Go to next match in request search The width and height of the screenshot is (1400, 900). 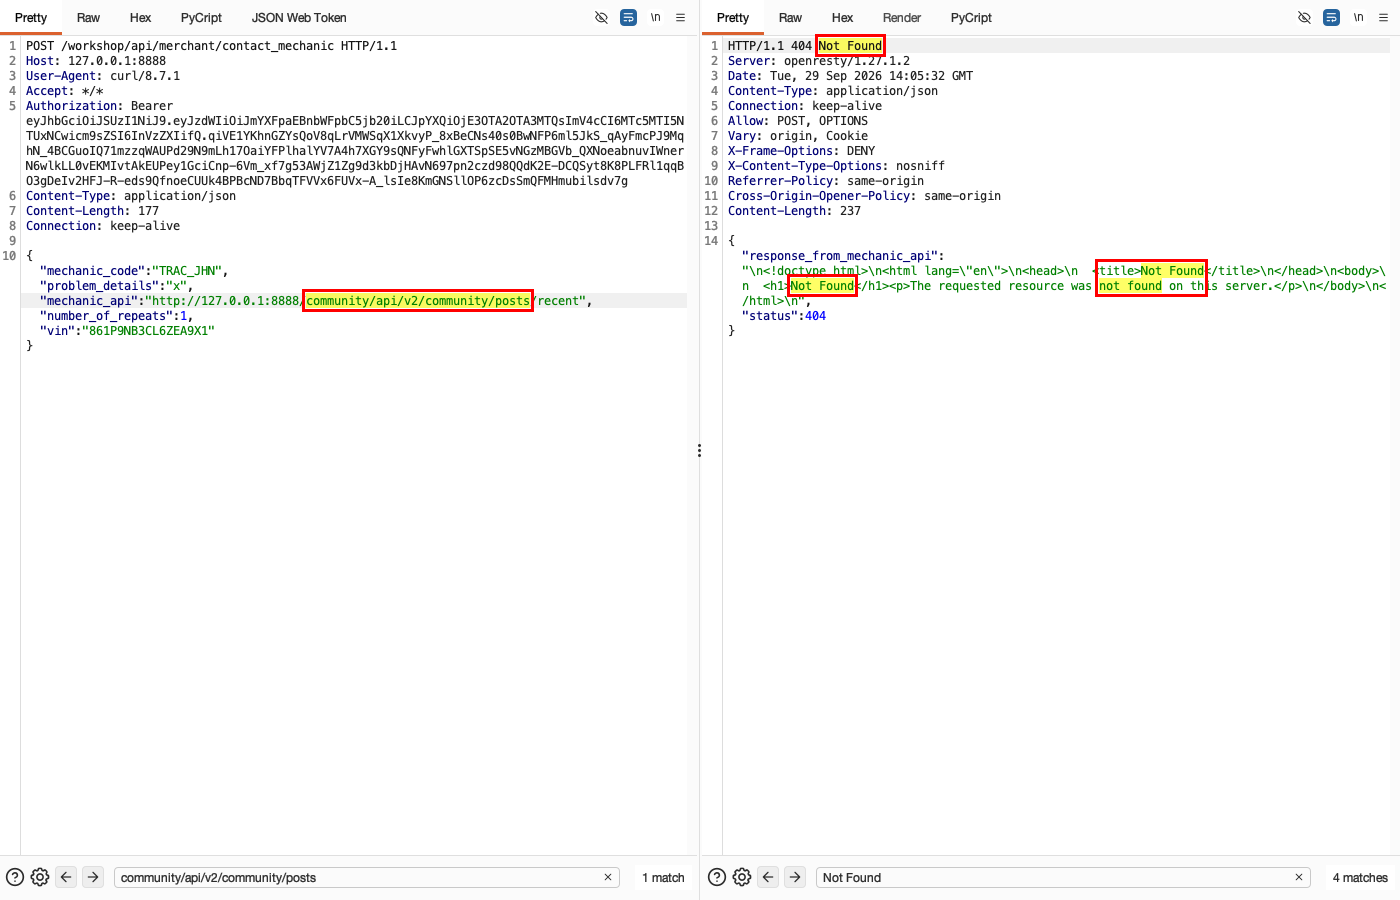(x=93, y=877)
